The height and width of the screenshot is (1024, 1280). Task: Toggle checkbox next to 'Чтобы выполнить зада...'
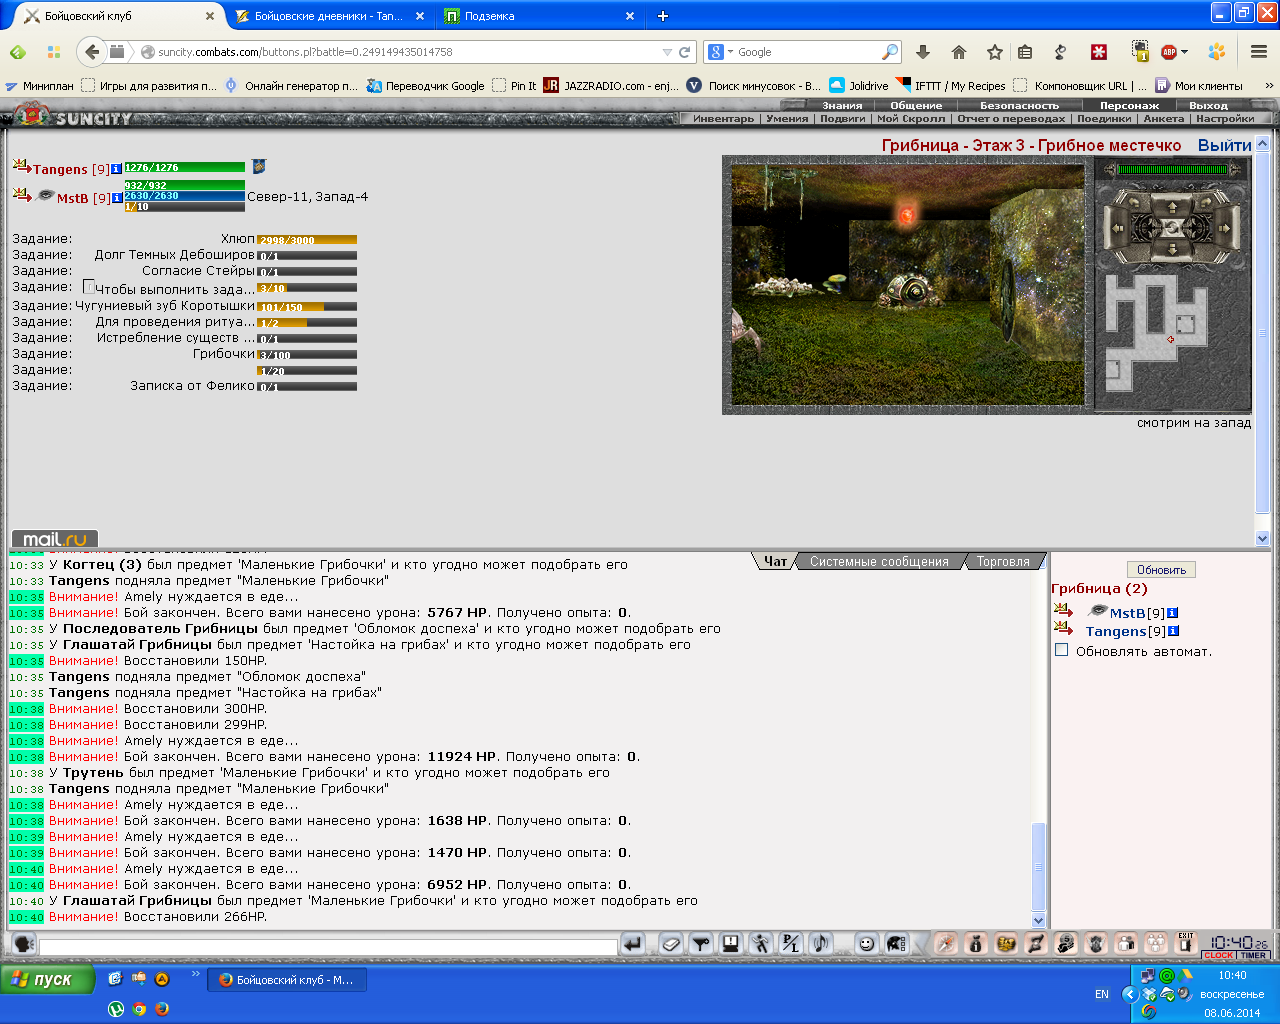pos(89,286)
